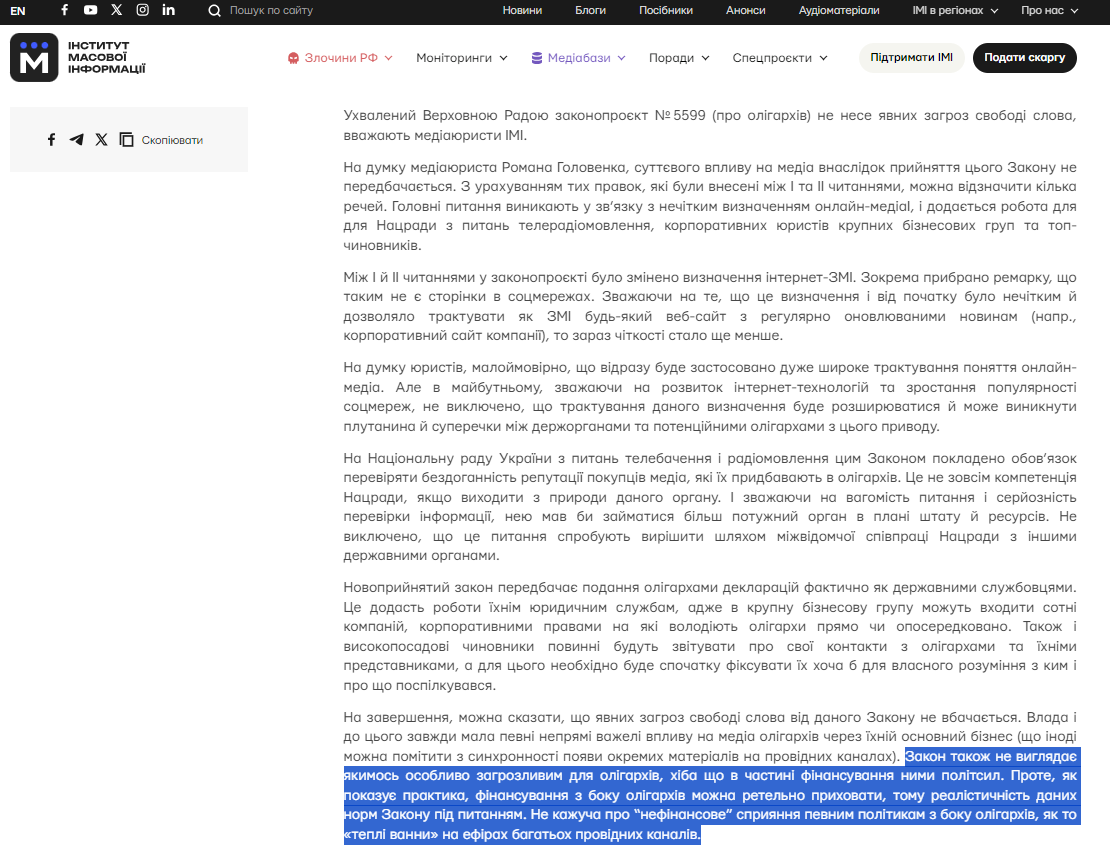Image resolution: width=1110 pixels, height=846 pixels.
Task: Expand the Поради menu
Action: [x=679, y=58]
